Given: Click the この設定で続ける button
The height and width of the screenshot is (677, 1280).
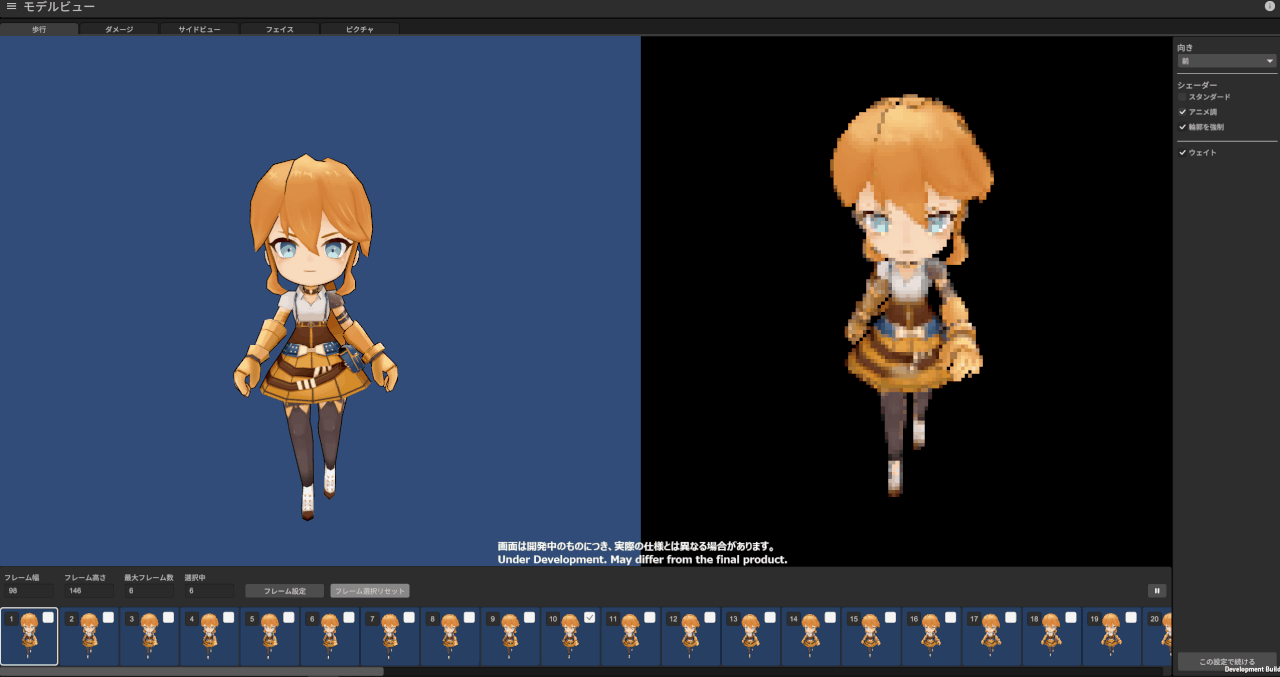Looking at the screenshot, I should pos(1225,661).
